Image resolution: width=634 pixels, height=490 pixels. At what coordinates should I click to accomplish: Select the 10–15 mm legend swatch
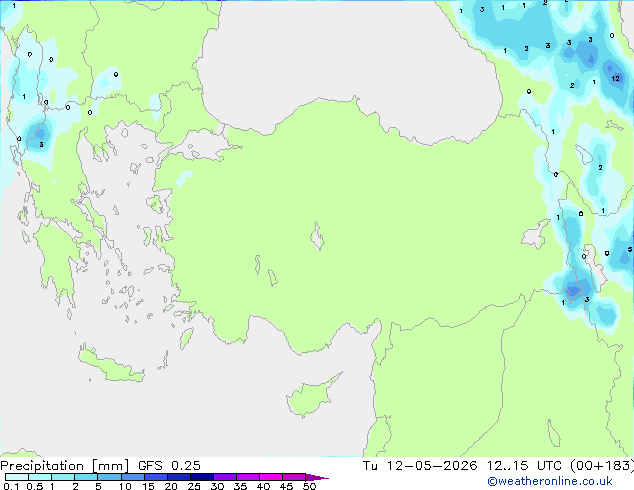point(132,477)
